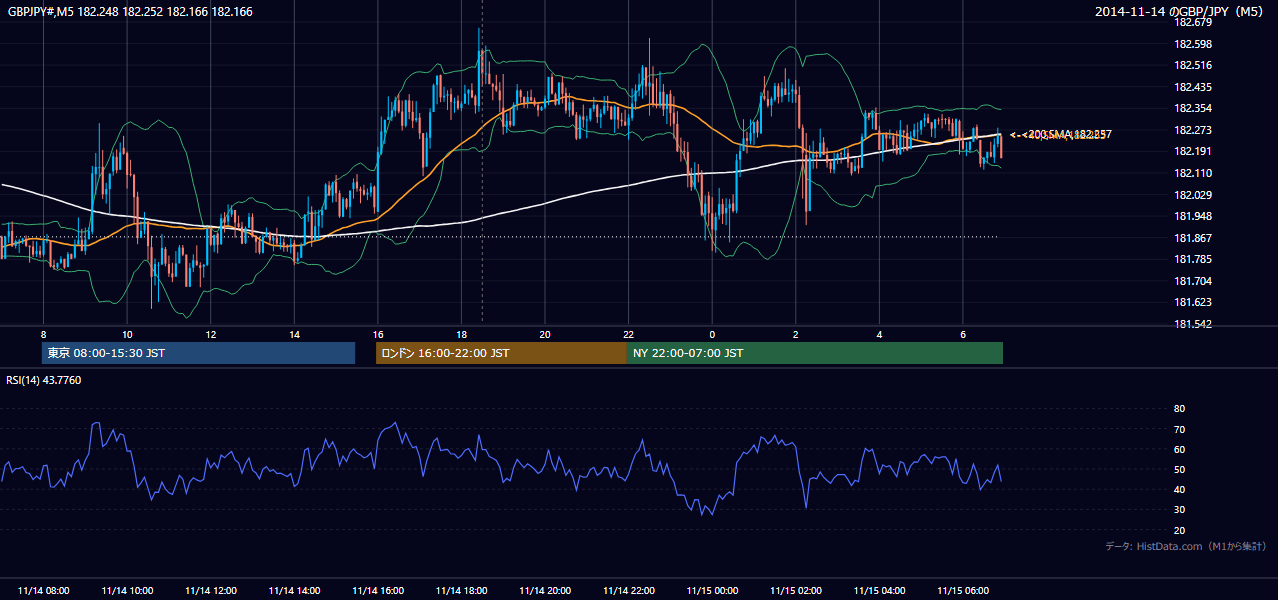Click hour marker 16 under the price chart

[x=377, y=334]
